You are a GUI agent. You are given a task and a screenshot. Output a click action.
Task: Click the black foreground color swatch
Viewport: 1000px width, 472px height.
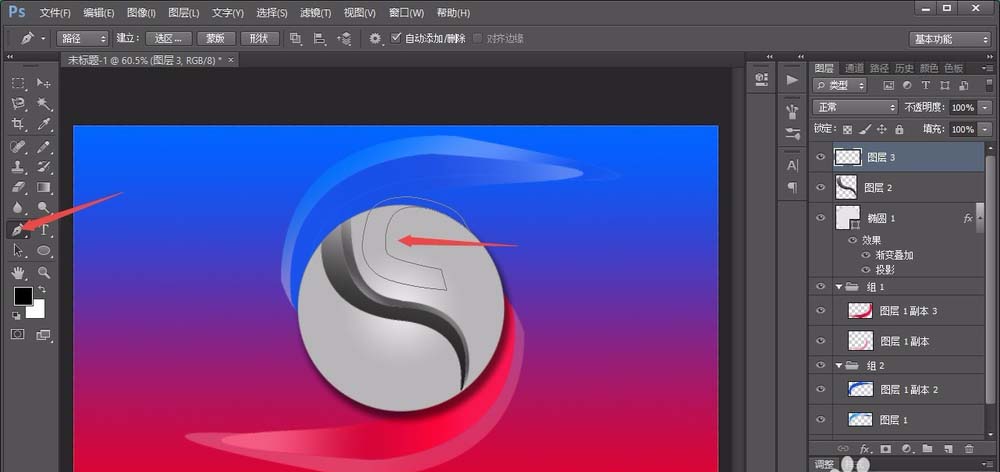[22, 296]
